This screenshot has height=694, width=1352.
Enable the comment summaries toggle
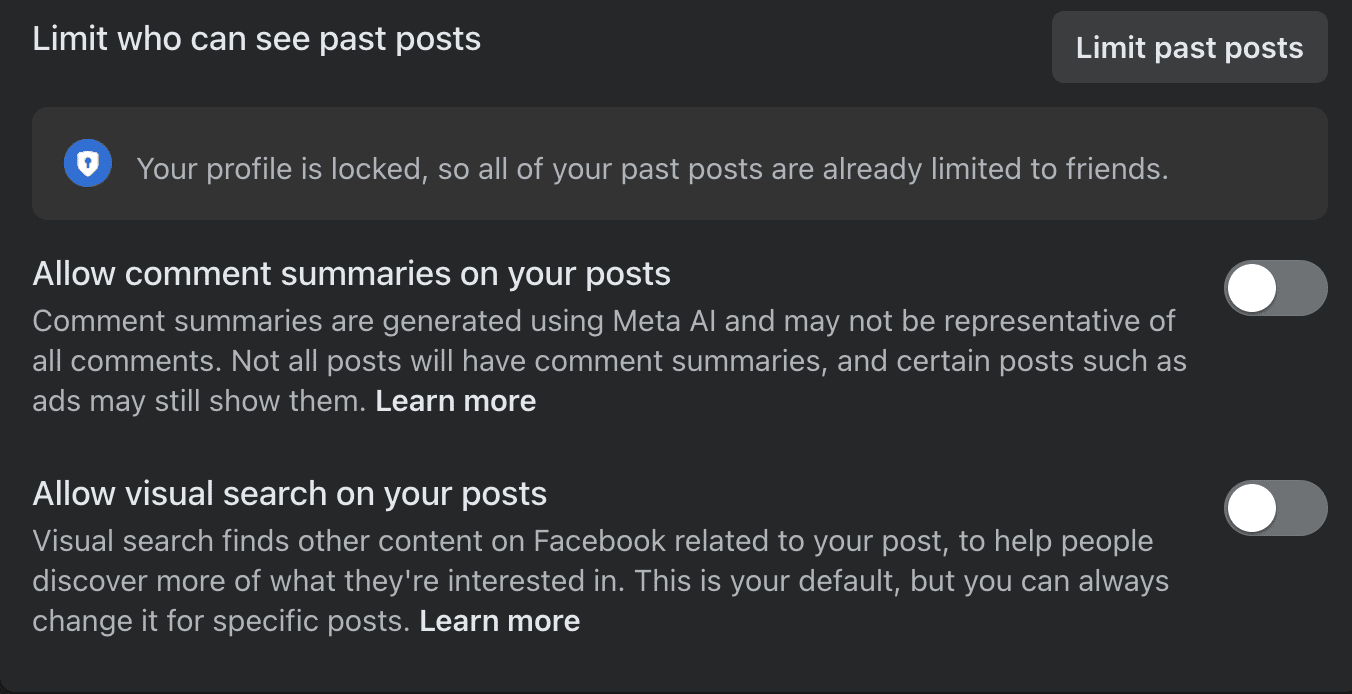tap(1275, 288)
